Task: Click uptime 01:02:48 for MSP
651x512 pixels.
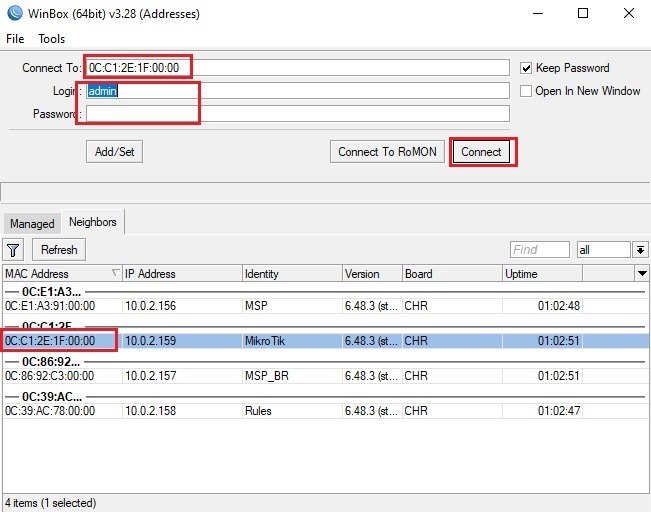Action: 559,306
